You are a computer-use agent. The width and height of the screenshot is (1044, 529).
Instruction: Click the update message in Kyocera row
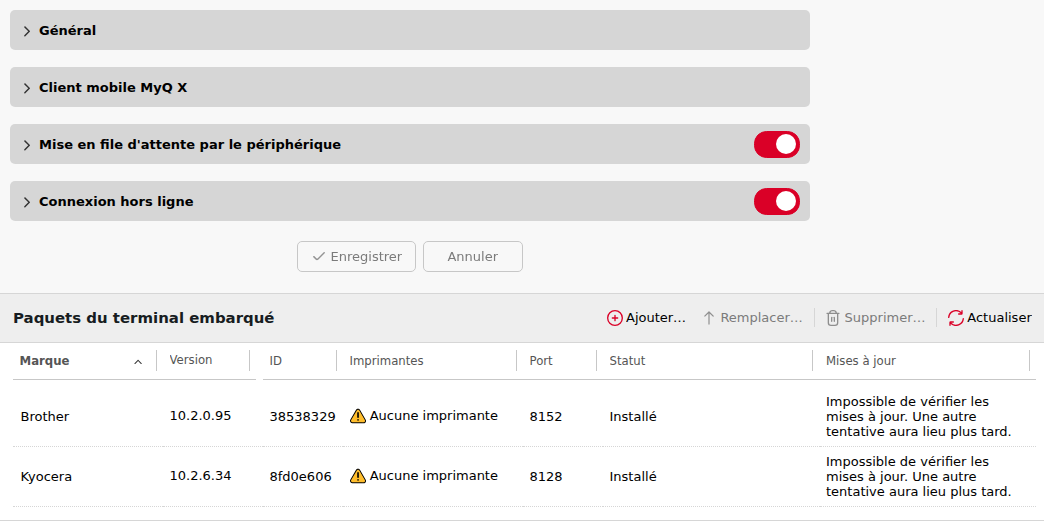(918, 476)
